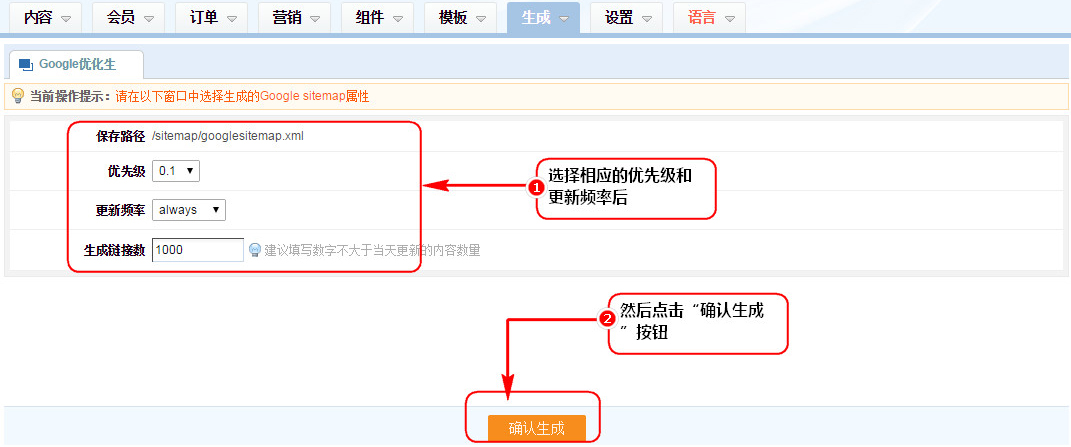Expand the 订单 dropdown arrow
Image resolution: width=1071 pixels, height=447 pixels.
pos(232,19)
